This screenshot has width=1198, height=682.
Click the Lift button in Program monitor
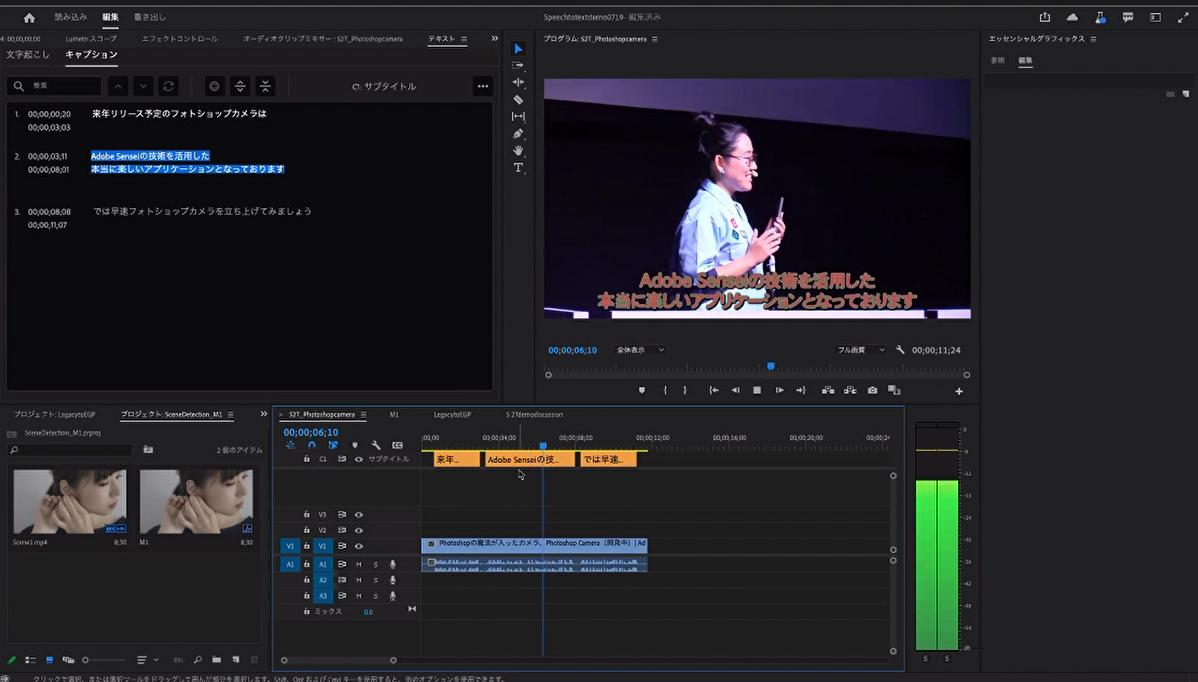point(827,390)
